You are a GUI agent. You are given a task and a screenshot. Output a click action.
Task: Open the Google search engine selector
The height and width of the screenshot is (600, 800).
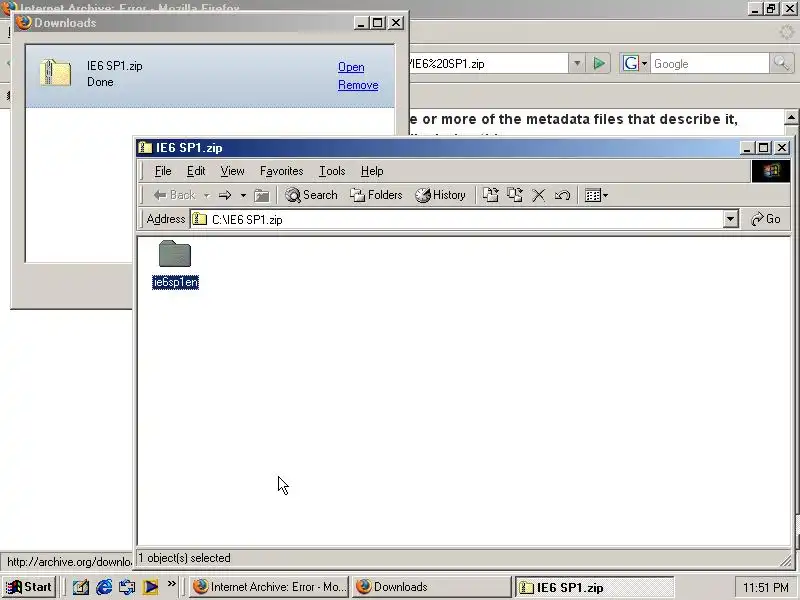tap(634, 64)
